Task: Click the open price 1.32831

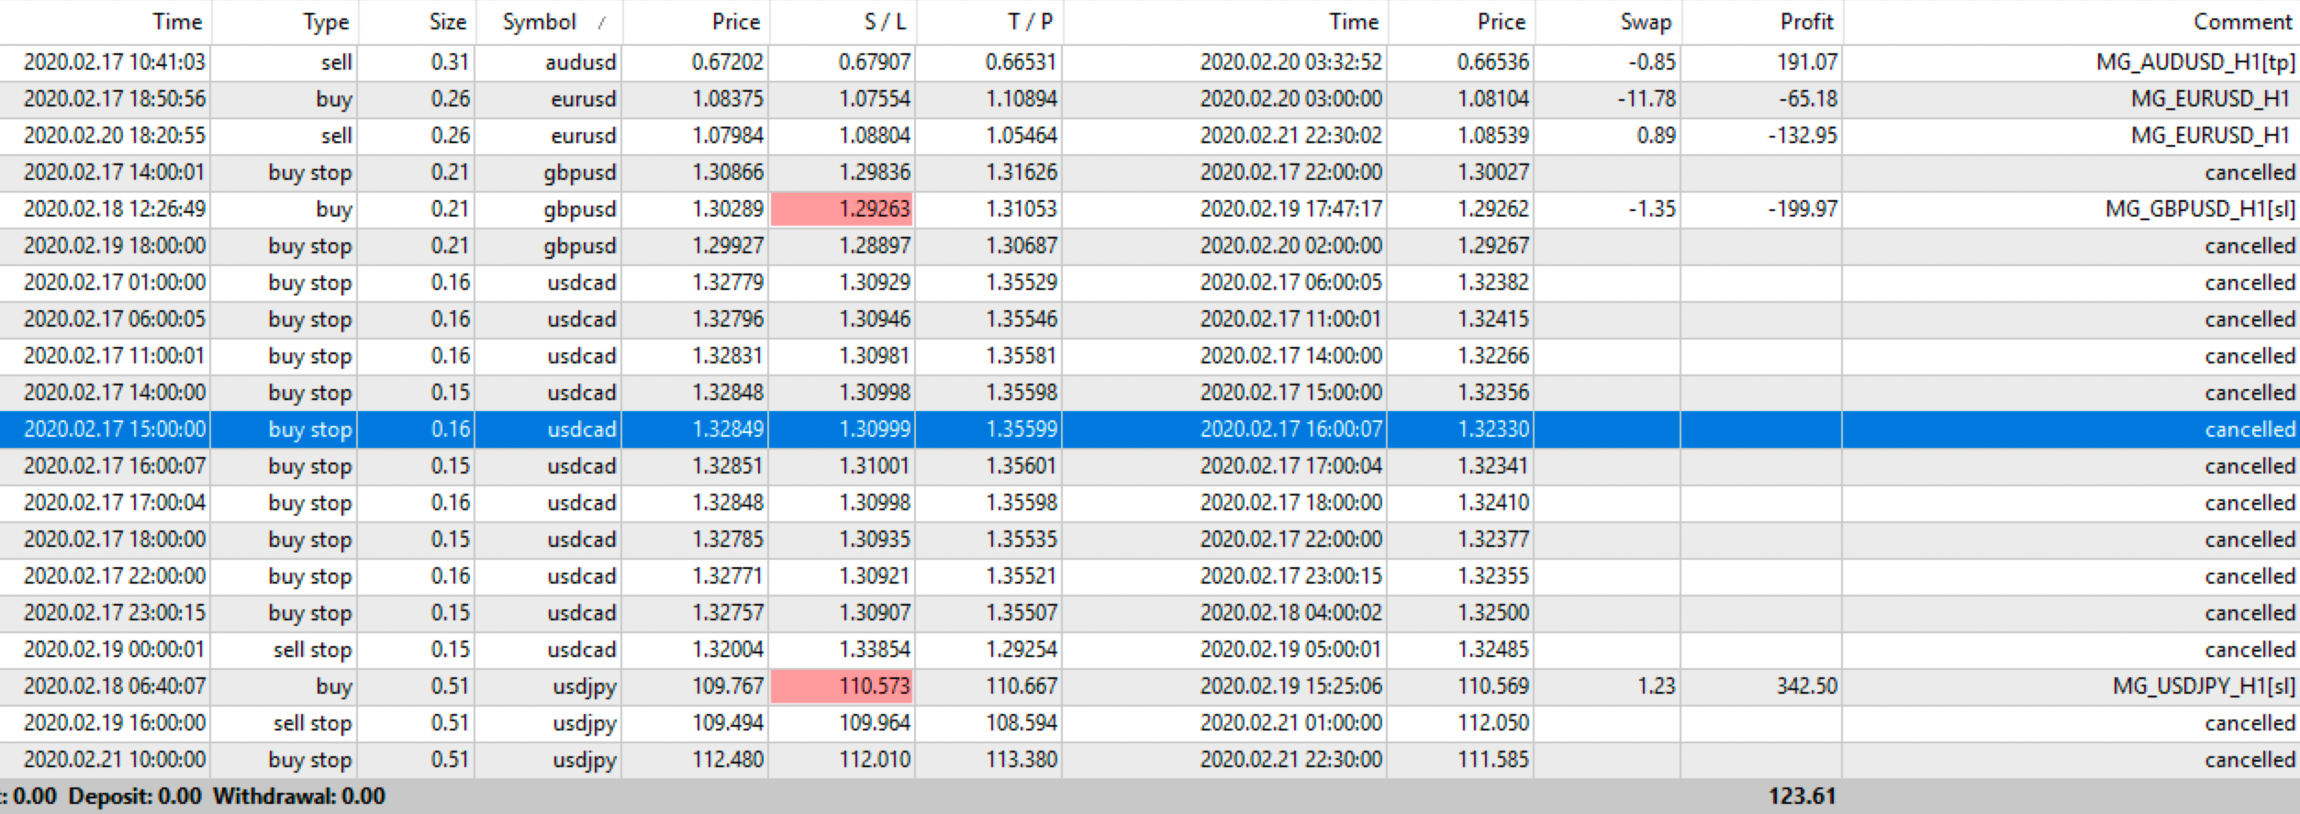Action: point(727,356)
